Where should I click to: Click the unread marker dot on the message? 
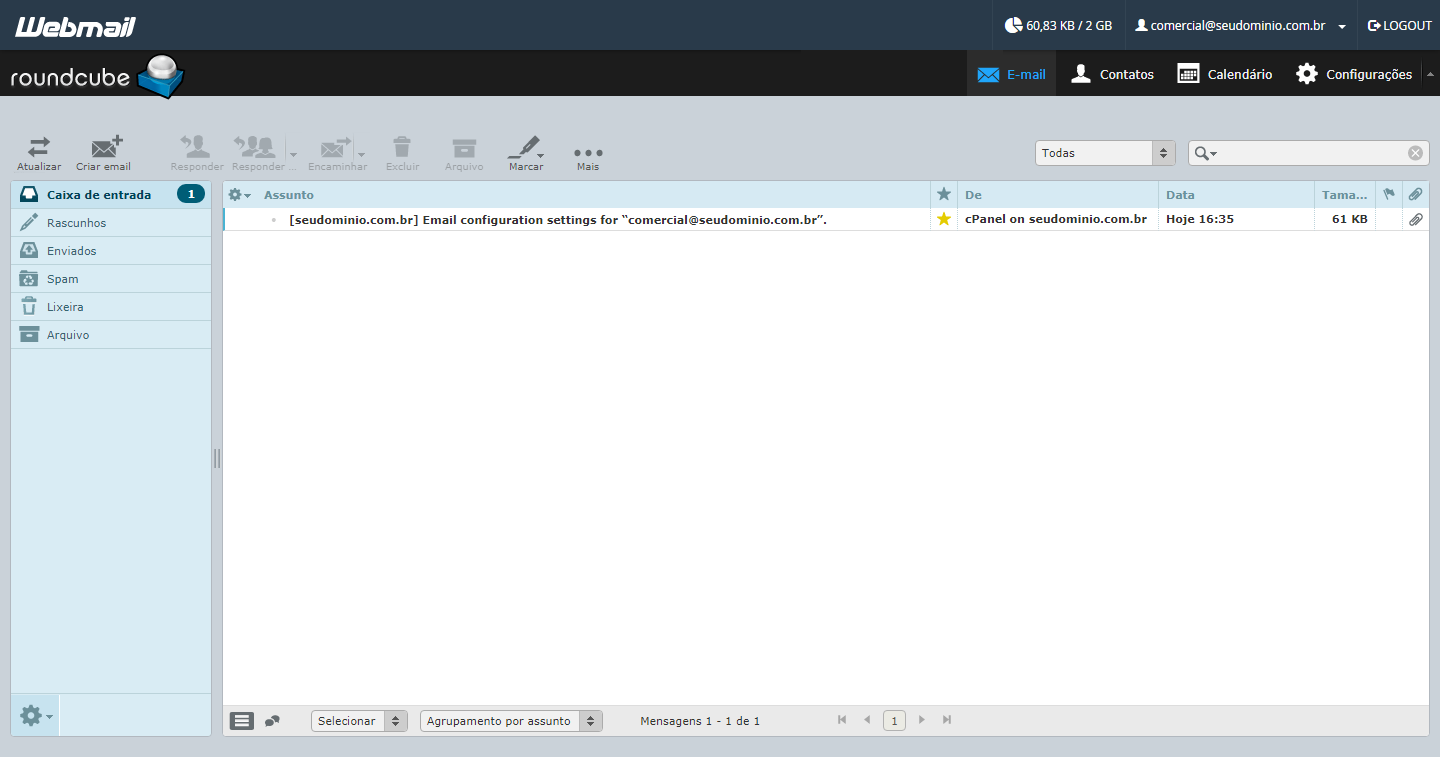[x=274, y=219]
